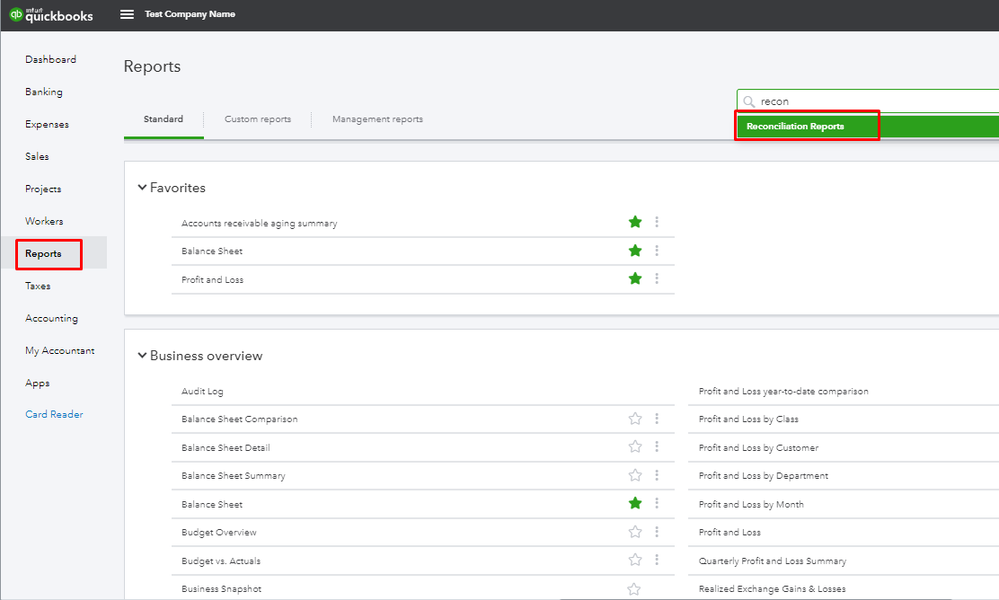
Task: Open more options for Accounts receivable aging summary
Action: coord(657,222)
